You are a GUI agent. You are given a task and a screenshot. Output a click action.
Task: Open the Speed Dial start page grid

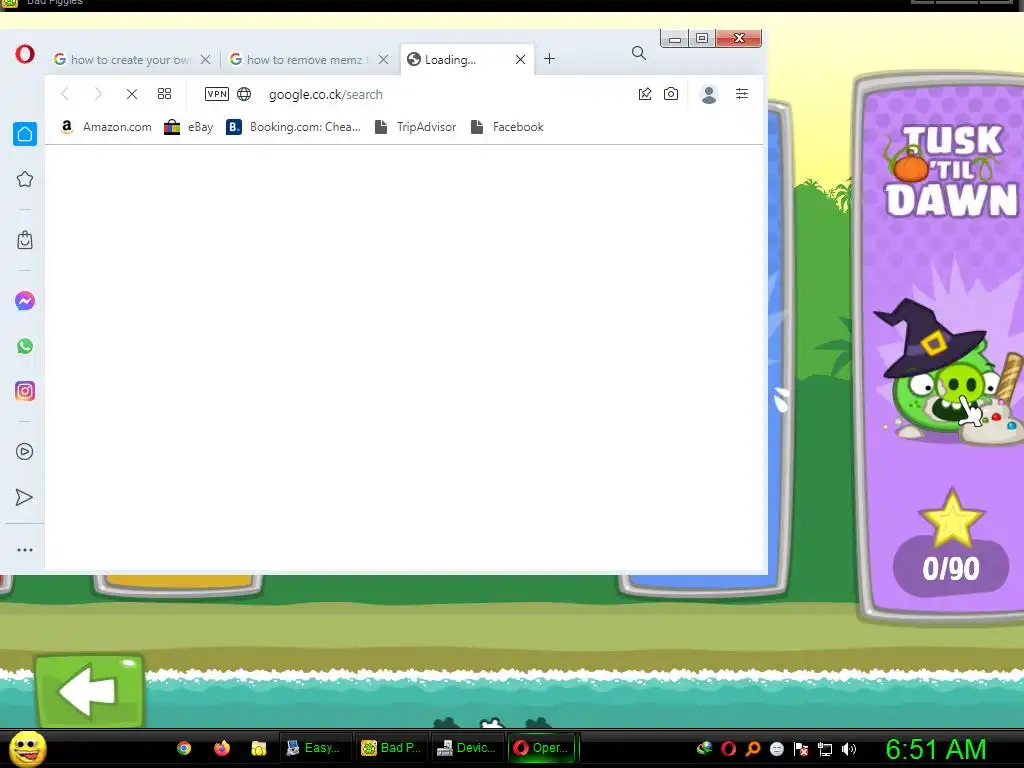point(165,94)
